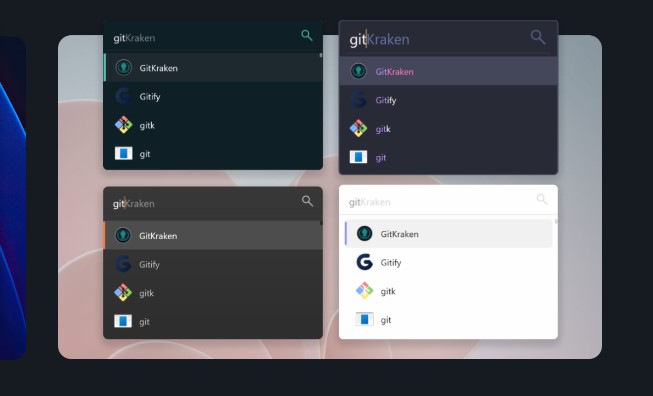
Task: Open the gitk text in the gray launcher
Action: (x=147, y=293)
